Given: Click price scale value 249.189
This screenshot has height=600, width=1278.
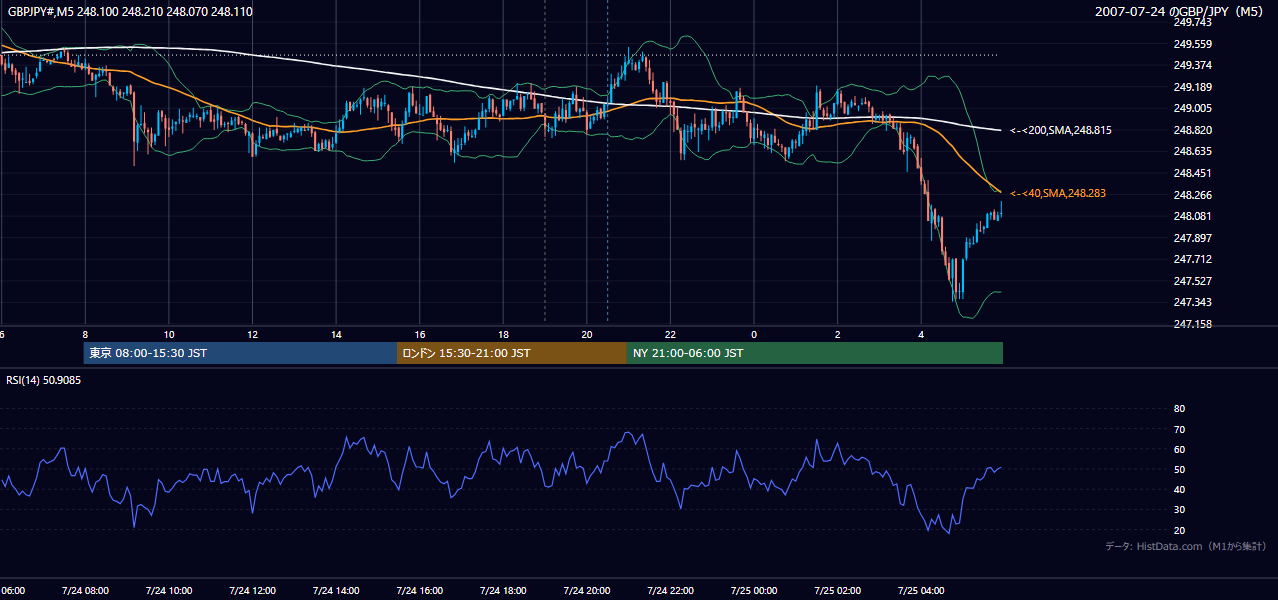Looking at the screenshot, I should point(1192,87).
